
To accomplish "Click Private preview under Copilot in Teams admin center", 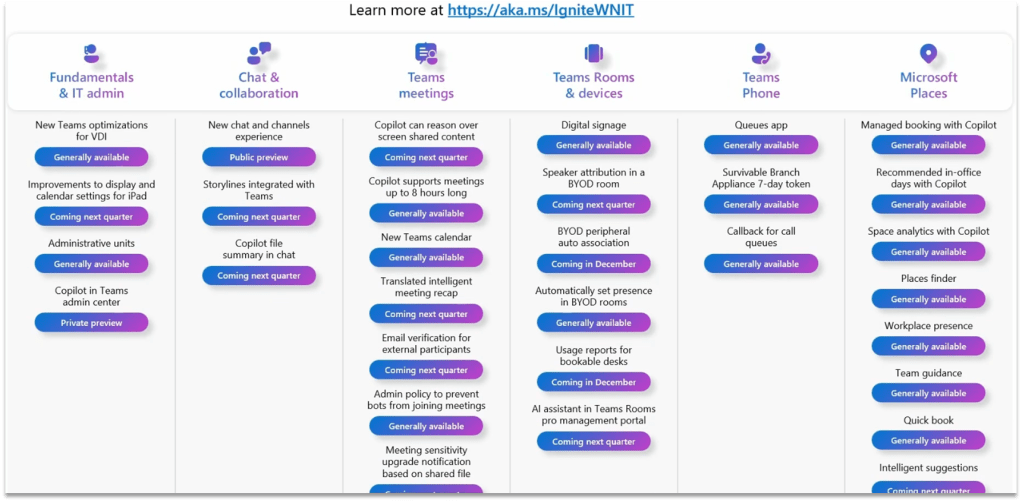I will pyautogui.click(x=91, y=323).
